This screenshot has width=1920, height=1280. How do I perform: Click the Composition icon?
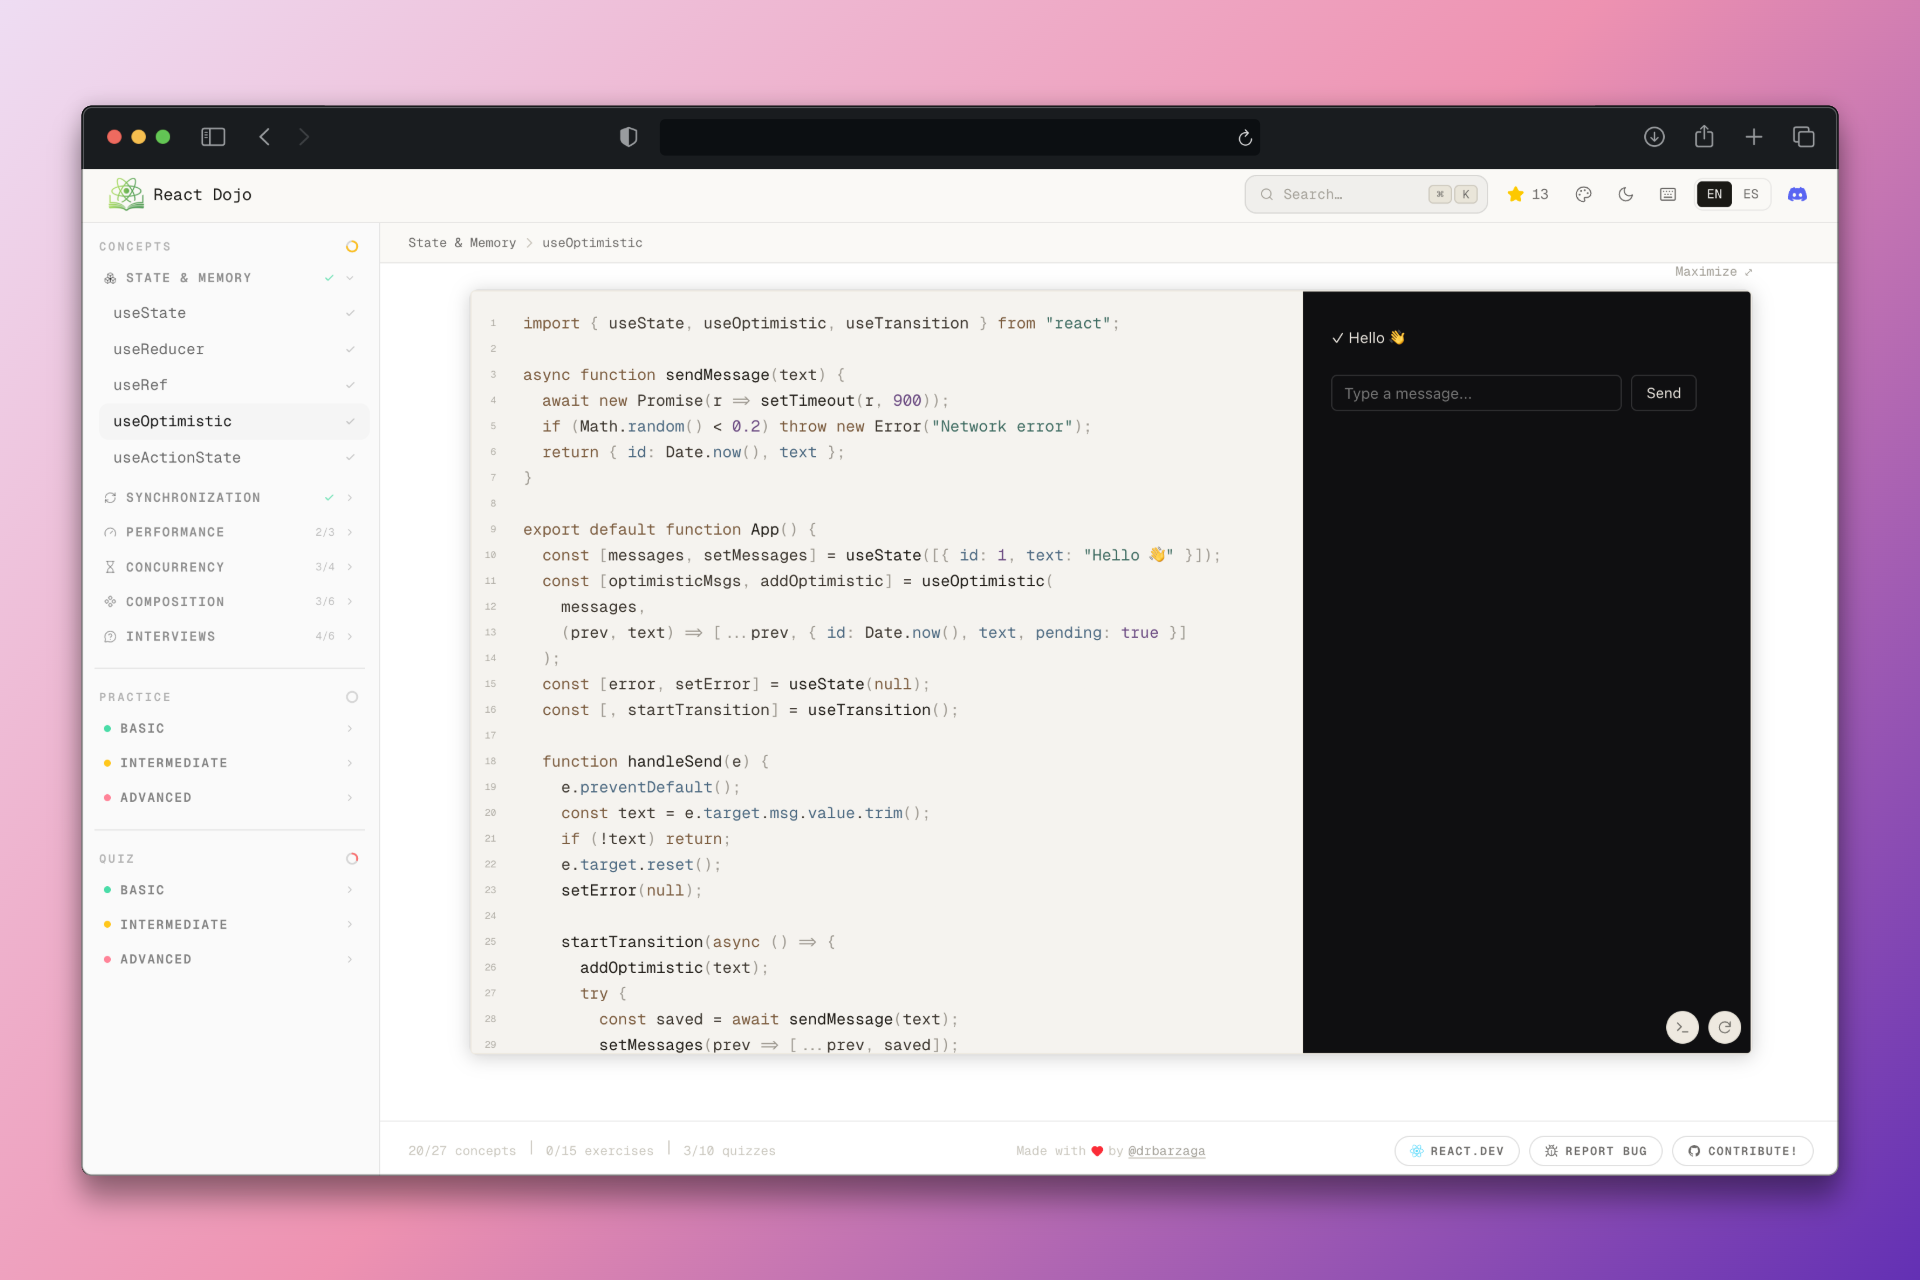110,601
